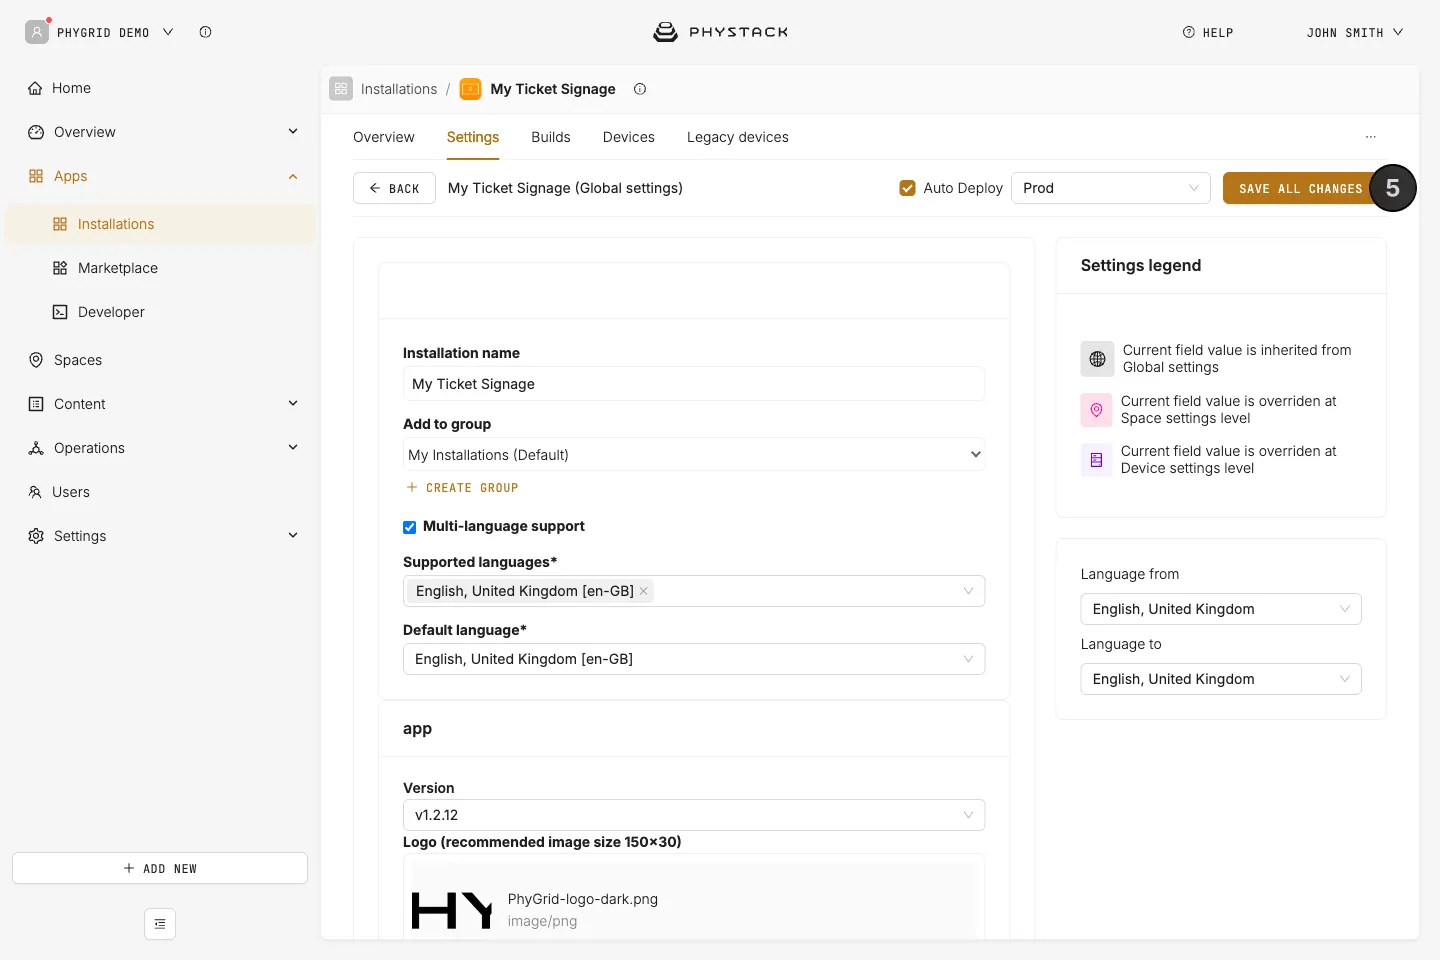1440x960 pixels.
Task: Click the PhyGrid Demo tenant avatar icon
Action: (37, 32)
